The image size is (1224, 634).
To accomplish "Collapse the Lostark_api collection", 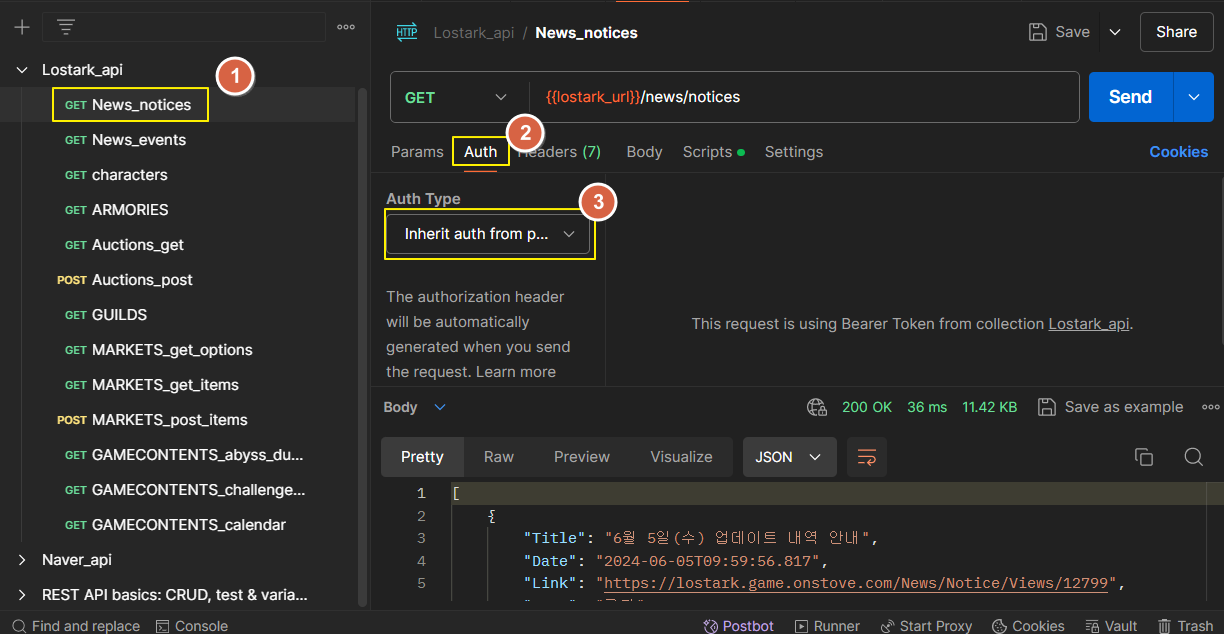I will 22,70.
